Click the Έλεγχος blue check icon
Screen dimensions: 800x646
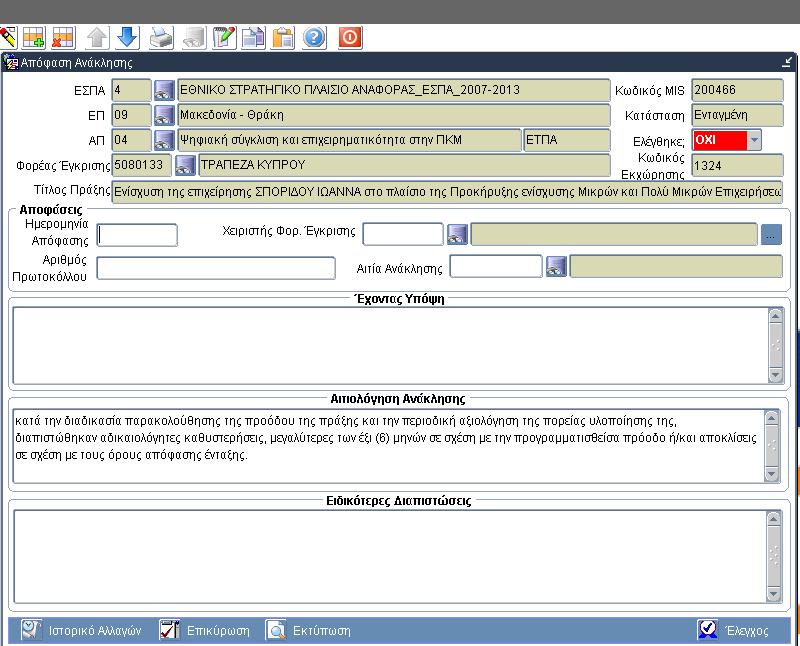(708, 631)
